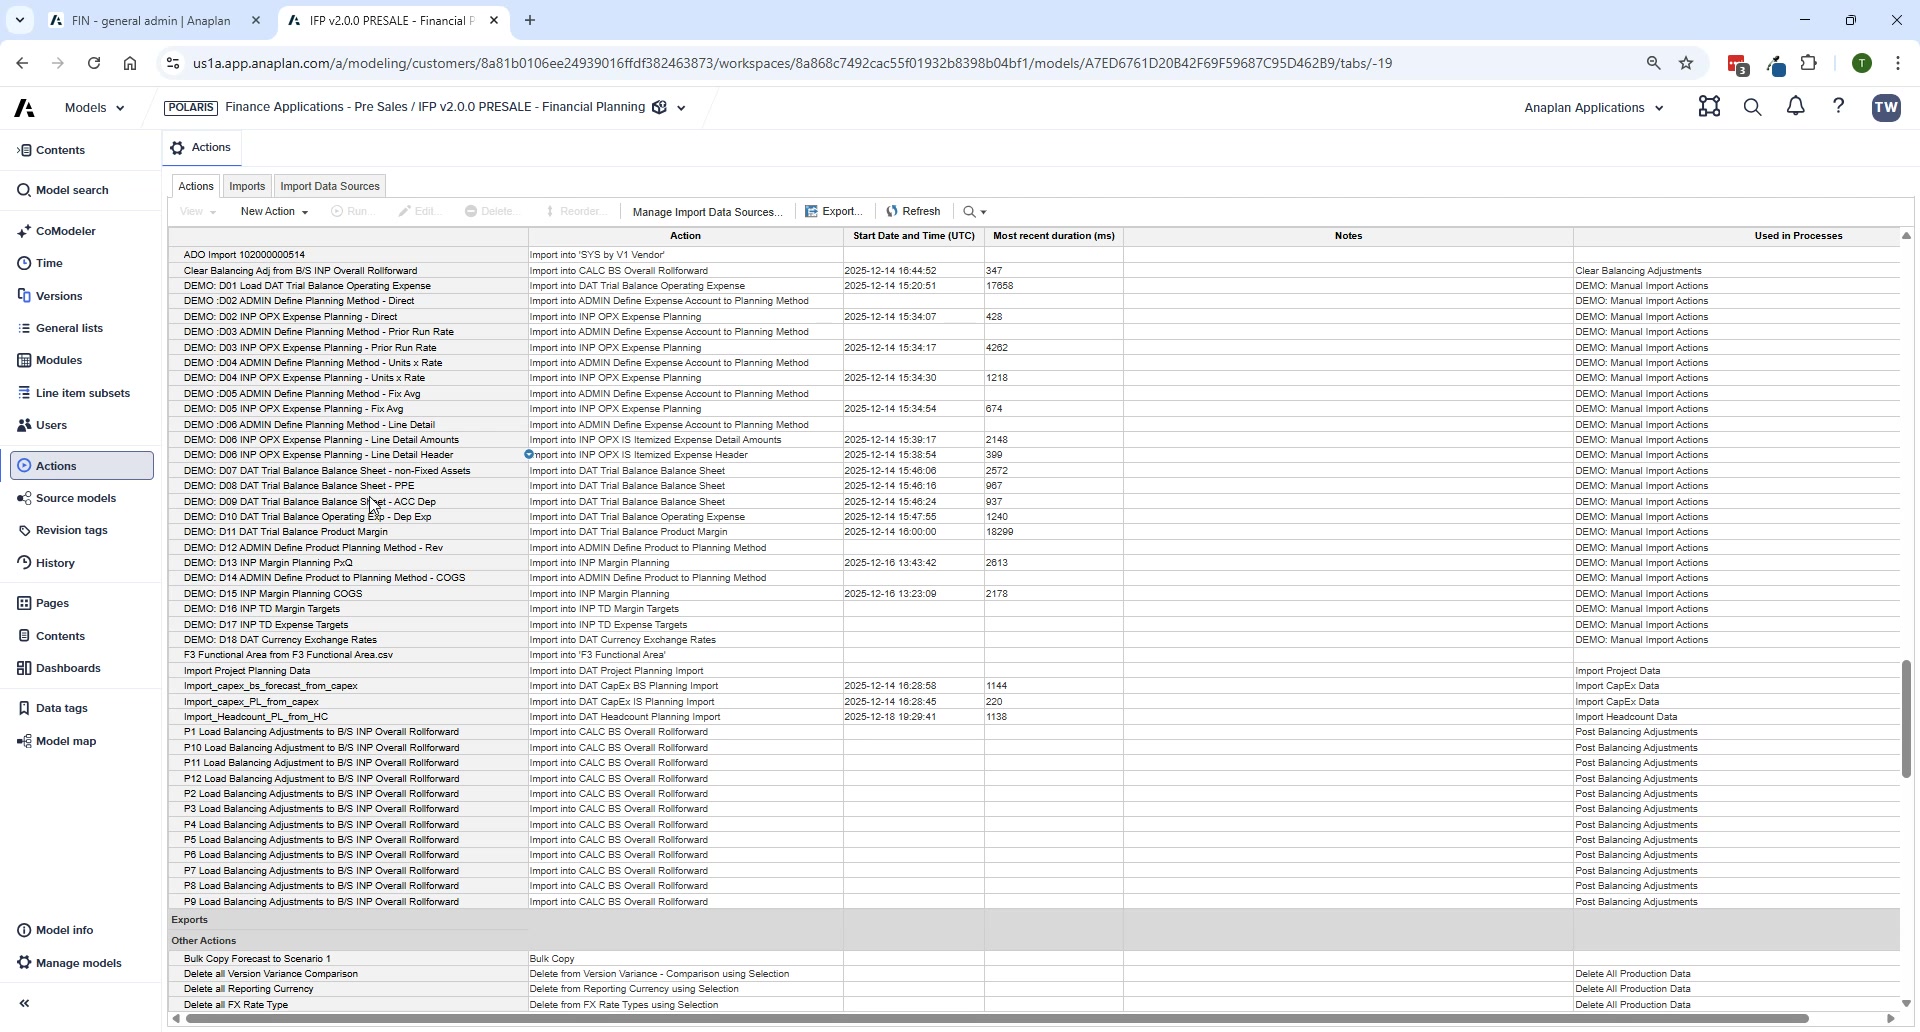This screenshot has width=1920, height=1032.
Task: Select the D06 Line Detail Header radio button
Action: (528, 454)
